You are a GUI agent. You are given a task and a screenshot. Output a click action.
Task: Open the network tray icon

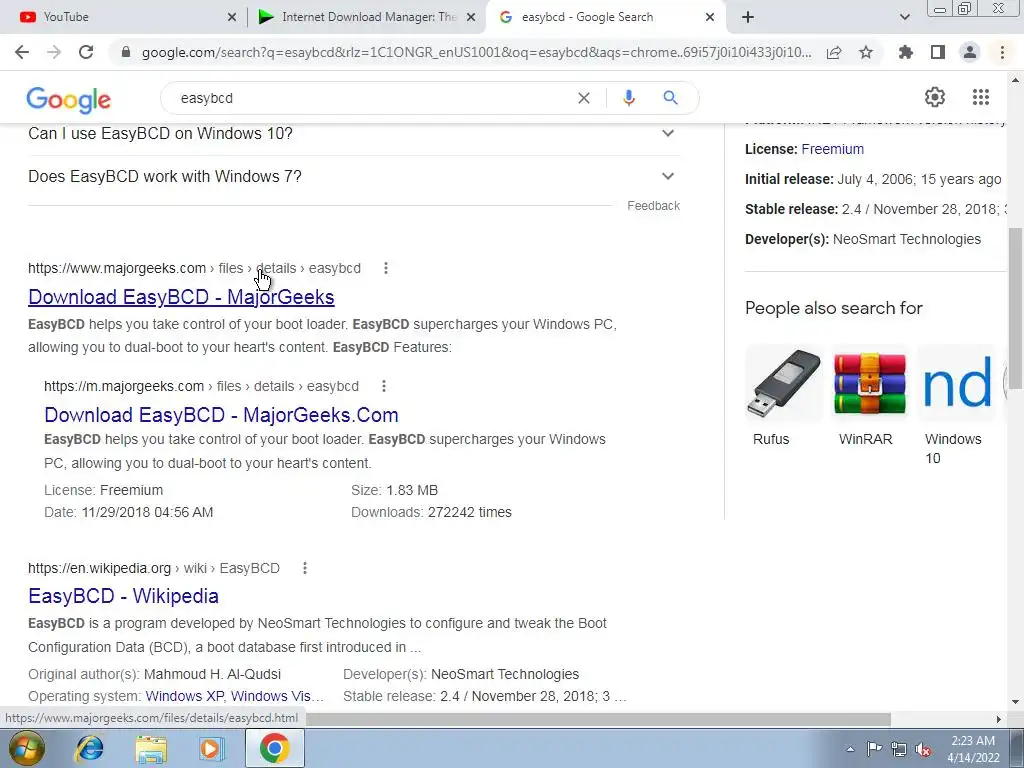pos(899,750)
